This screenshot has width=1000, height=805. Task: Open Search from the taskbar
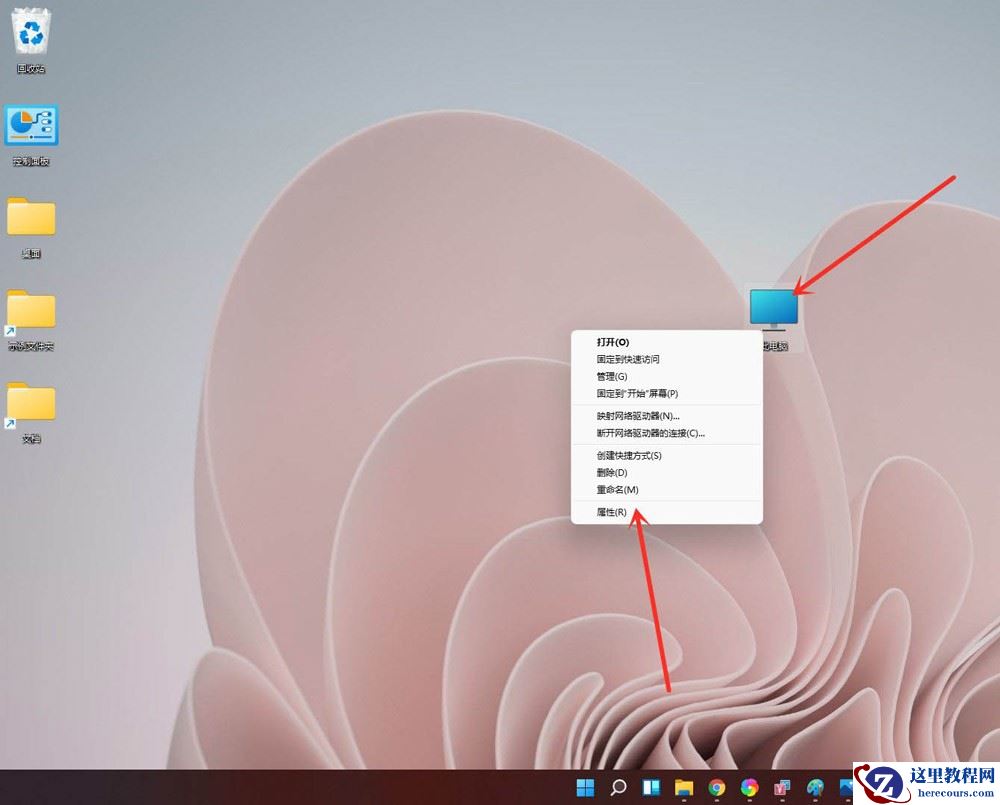617,787
